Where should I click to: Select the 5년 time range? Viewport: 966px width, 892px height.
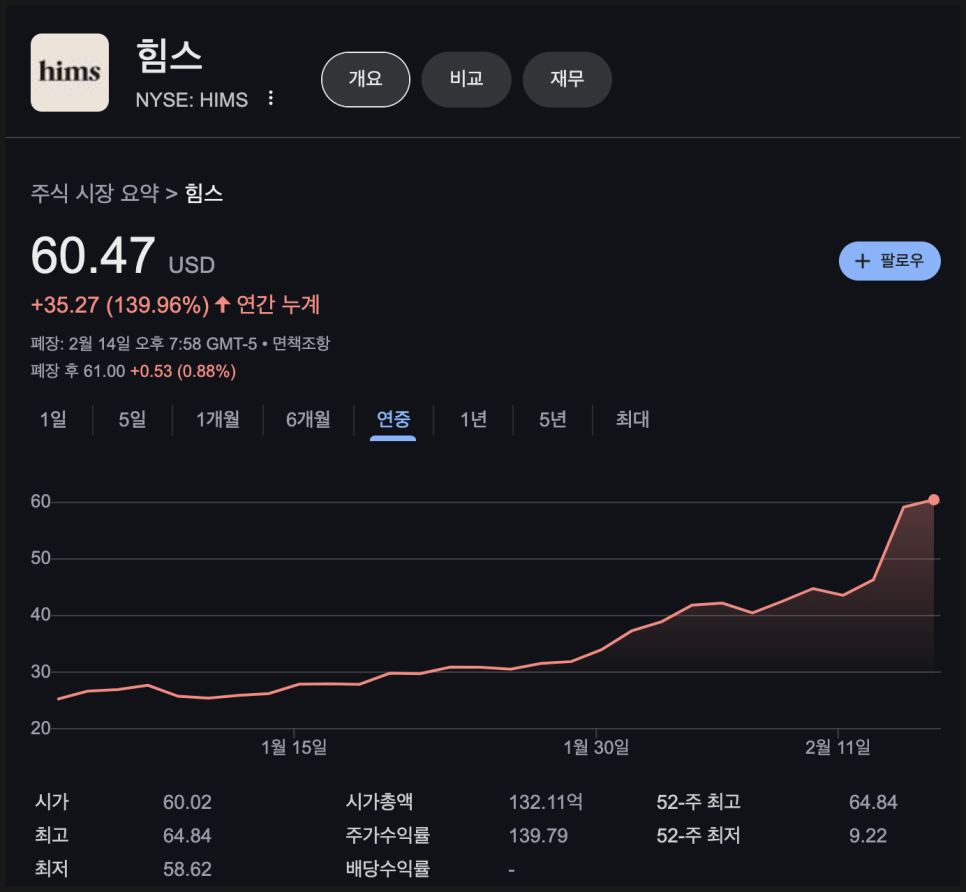[553, 420]
